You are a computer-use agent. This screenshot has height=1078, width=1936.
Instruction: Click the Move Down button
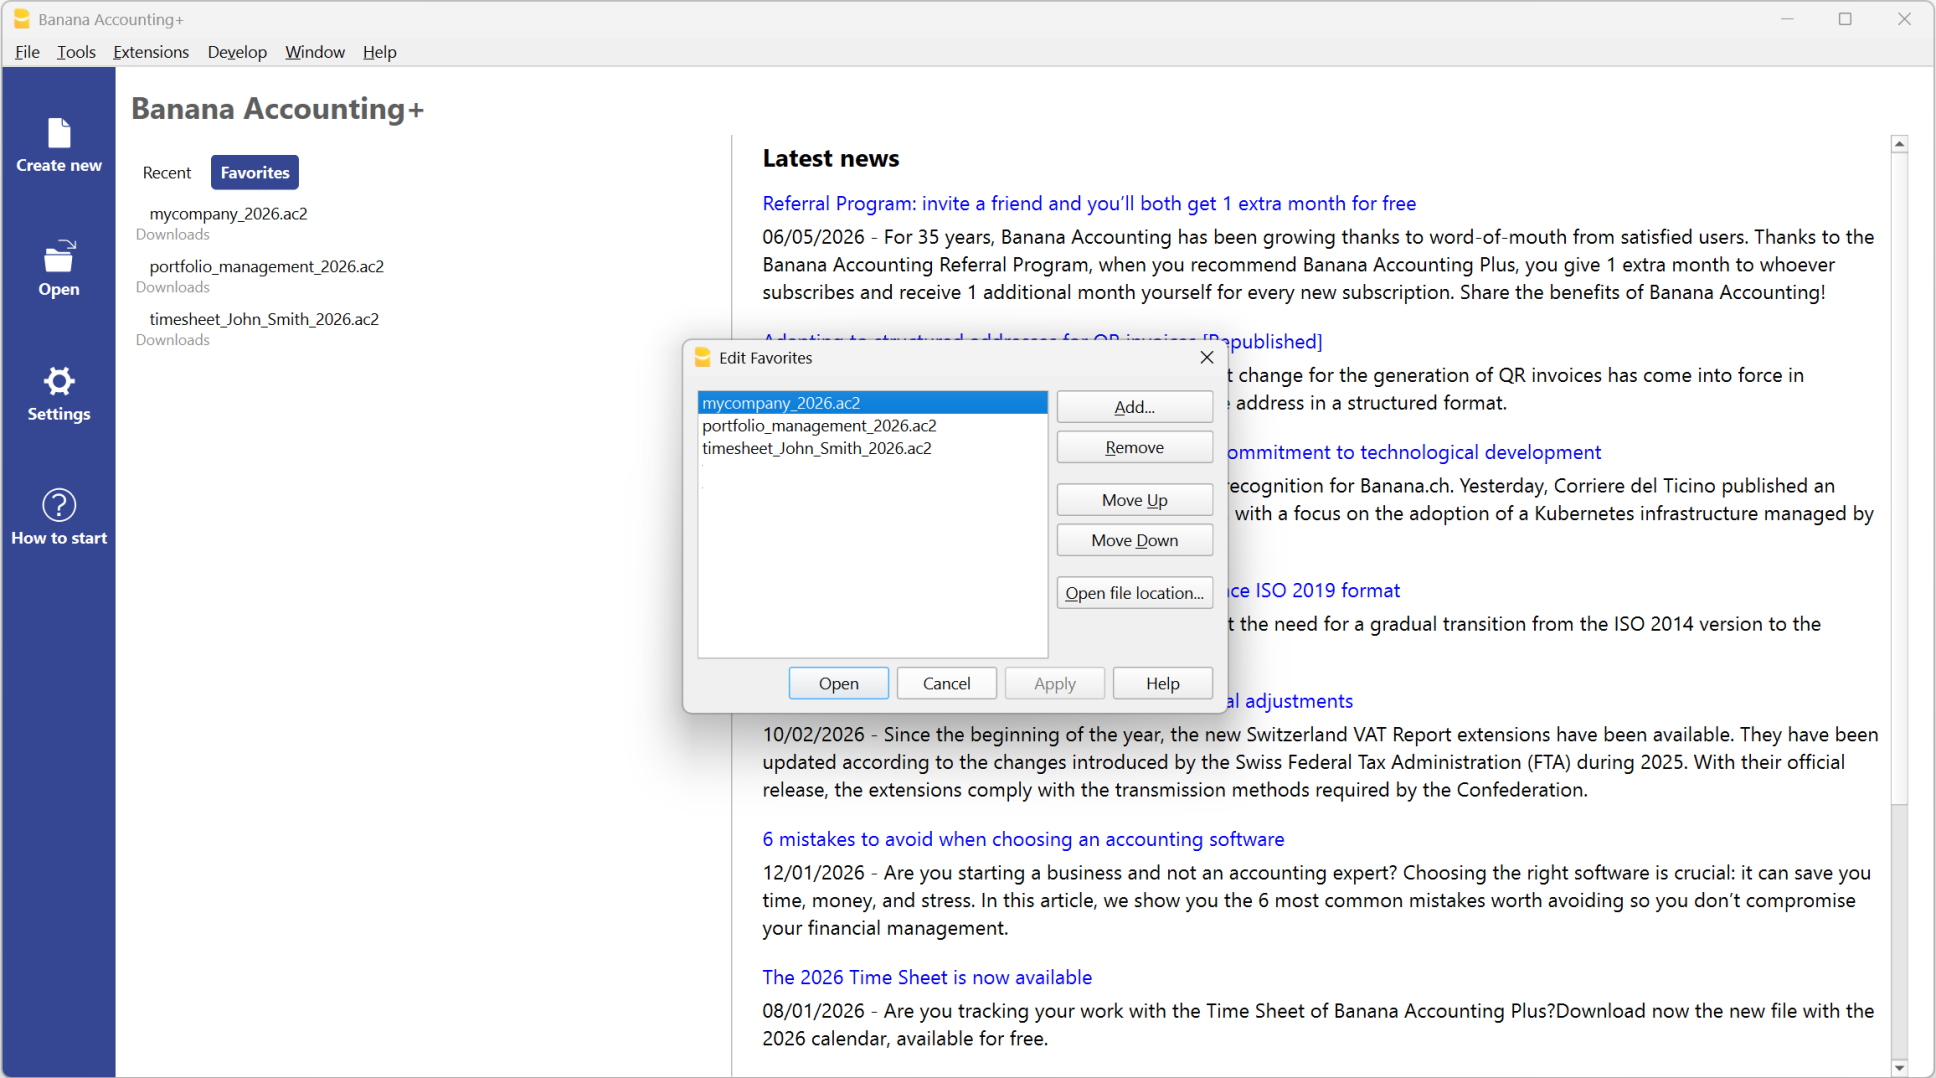point(1134,540)
